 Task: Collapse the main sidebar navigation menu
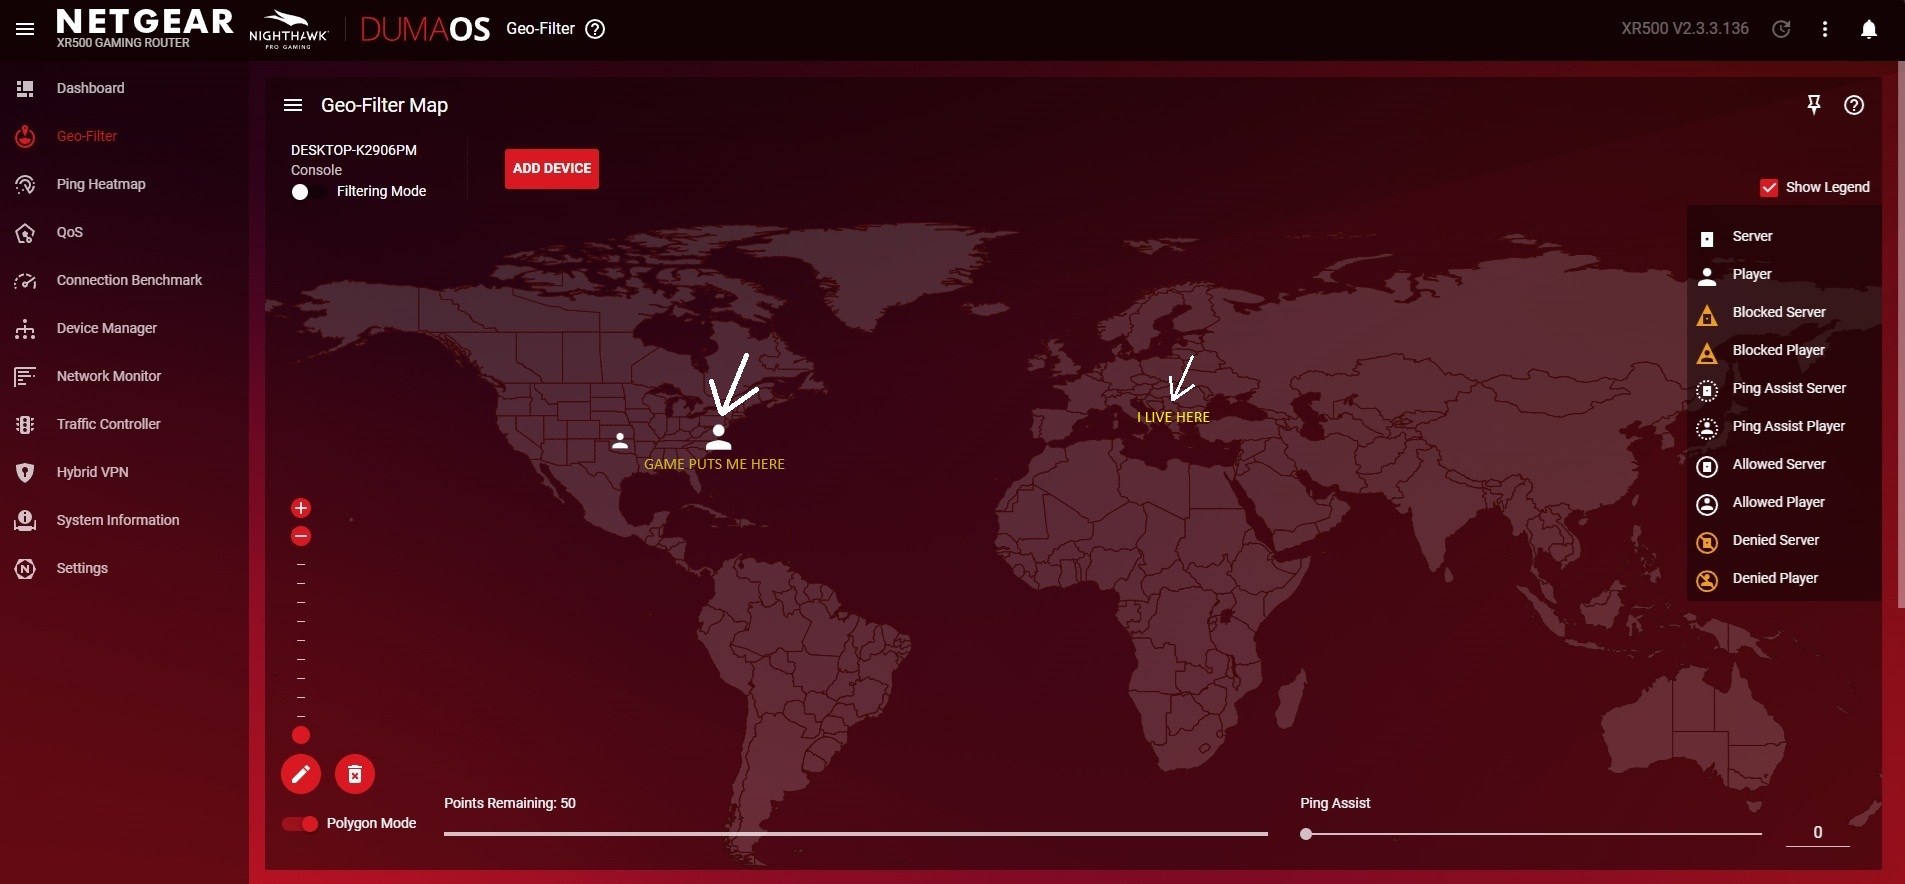point(25,29)
